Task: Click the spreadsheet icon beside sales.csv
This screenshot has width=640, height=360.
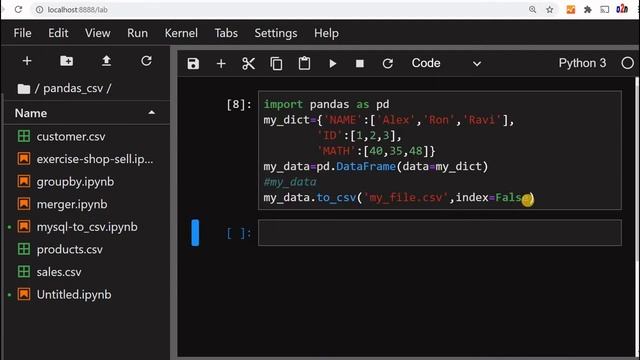Action: pyautogui.click(x=24, y=272)
